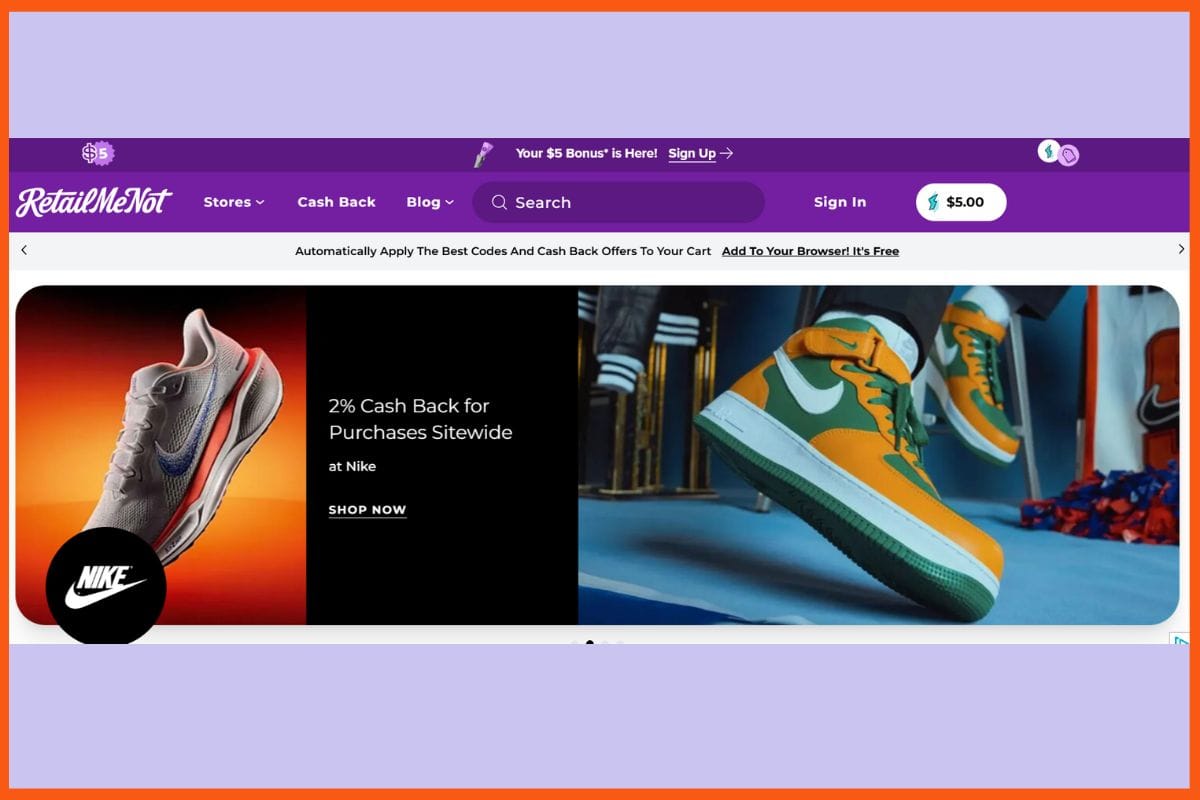
Task: Expand the Stores dropdown menu
Action: 234,202
